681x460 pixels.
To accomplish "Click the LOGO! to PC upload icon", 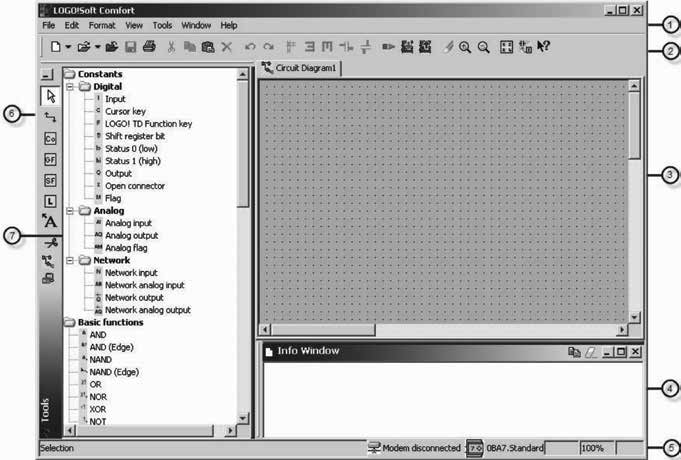I will (x=425, y=46).
